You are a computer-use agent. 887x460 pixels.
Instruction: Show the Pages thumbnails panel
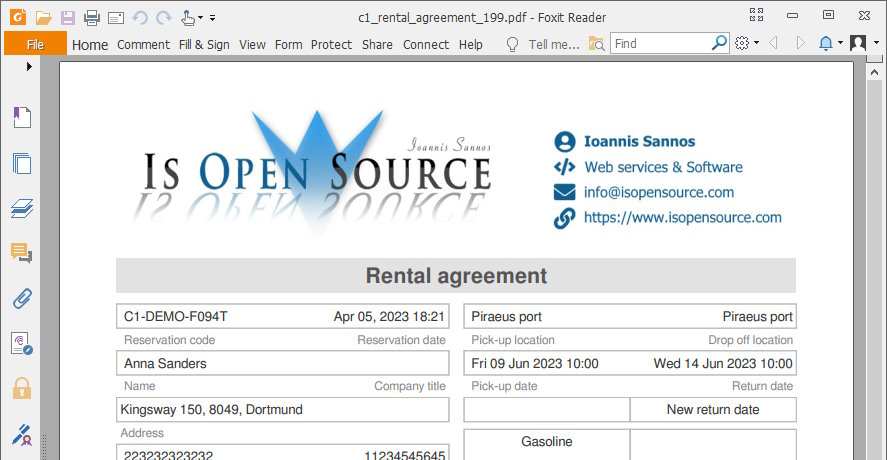coord(21,163)
